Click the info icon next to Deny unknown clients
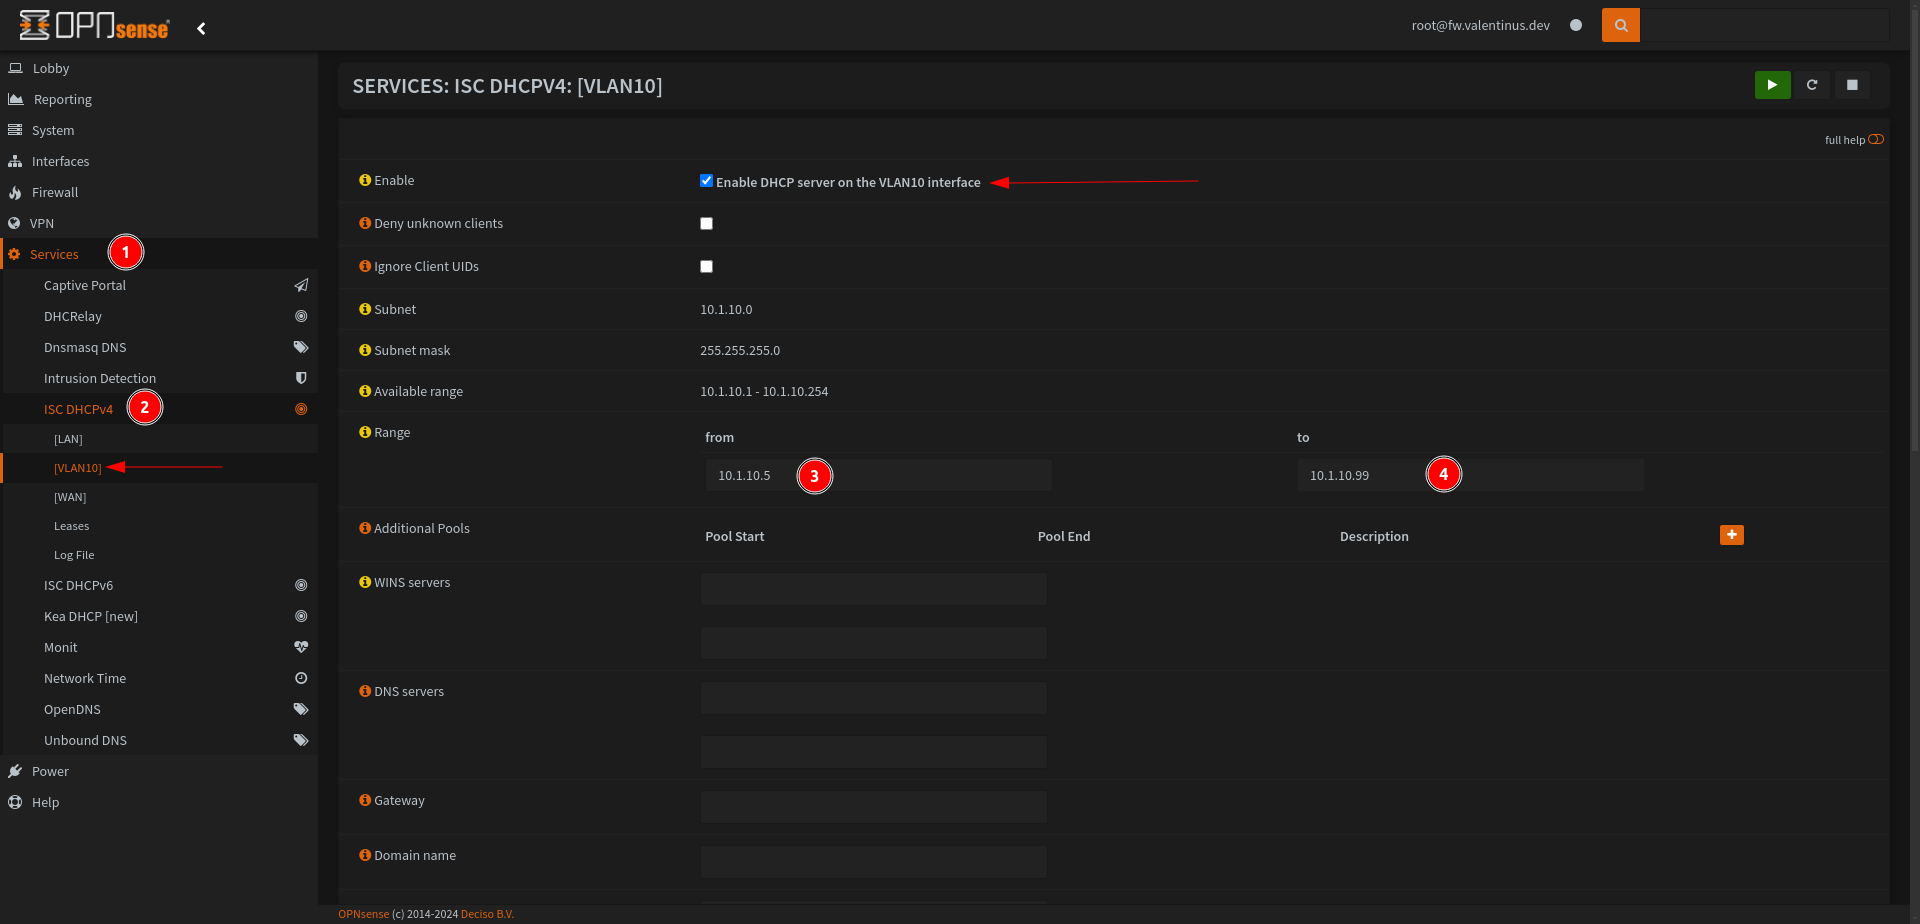The image size is (1920, 924). [365, 223]
